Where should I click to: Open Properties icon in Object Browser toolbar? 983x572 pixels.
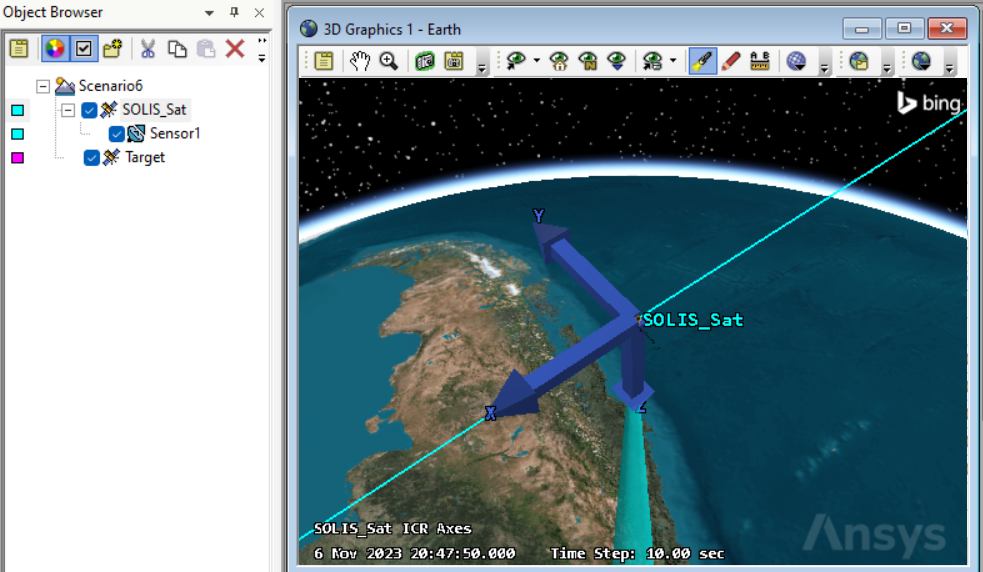click(x=19, y=49)
